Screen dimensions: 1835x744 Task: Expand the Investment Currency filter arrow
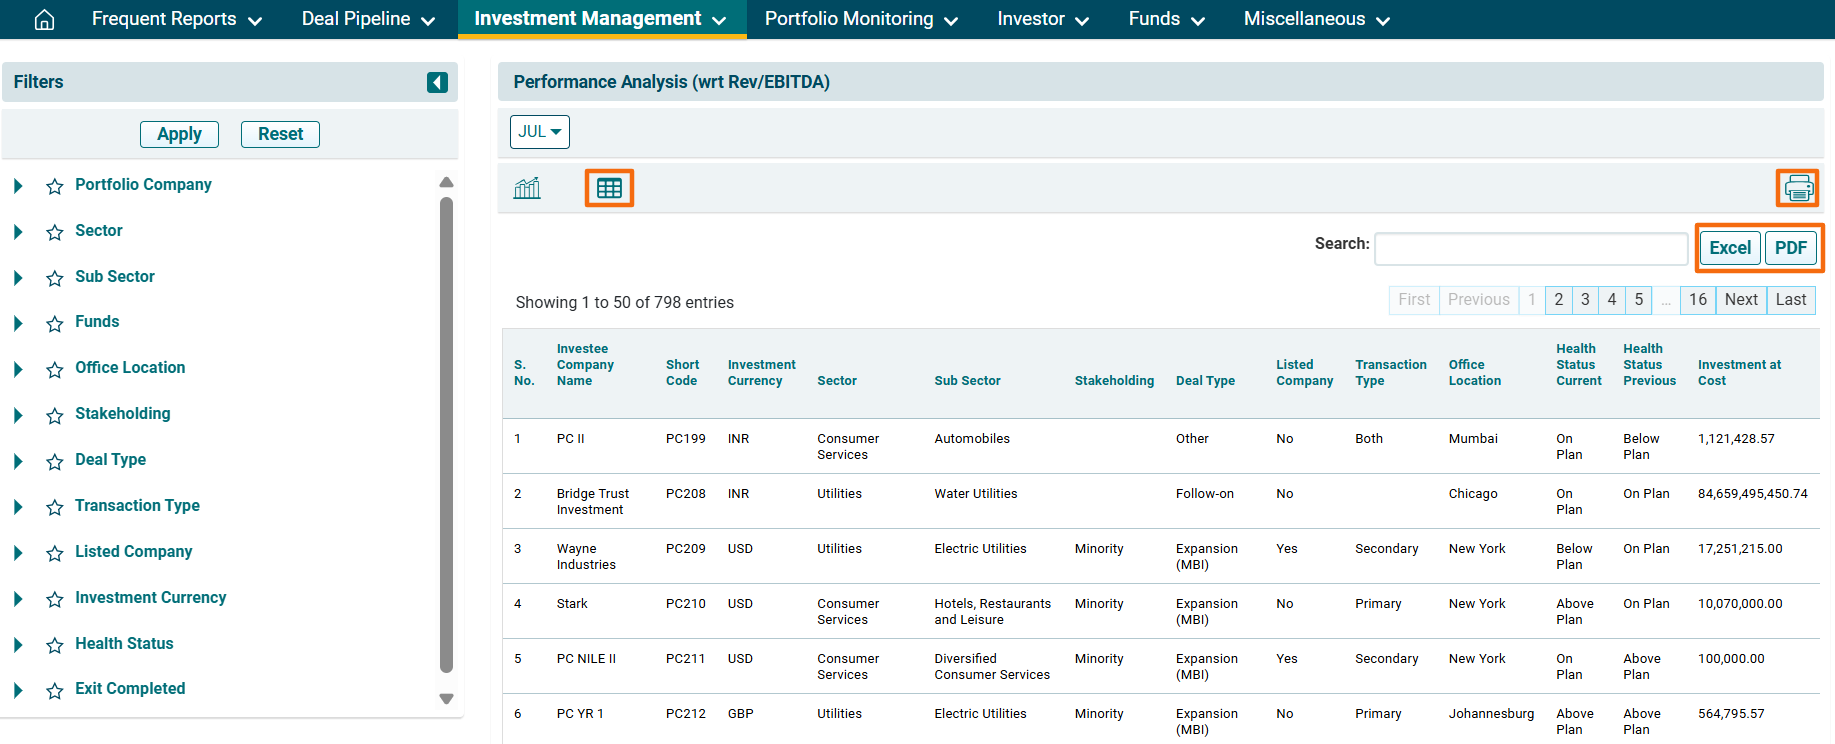pyautogui.click(x=18, y=599)
